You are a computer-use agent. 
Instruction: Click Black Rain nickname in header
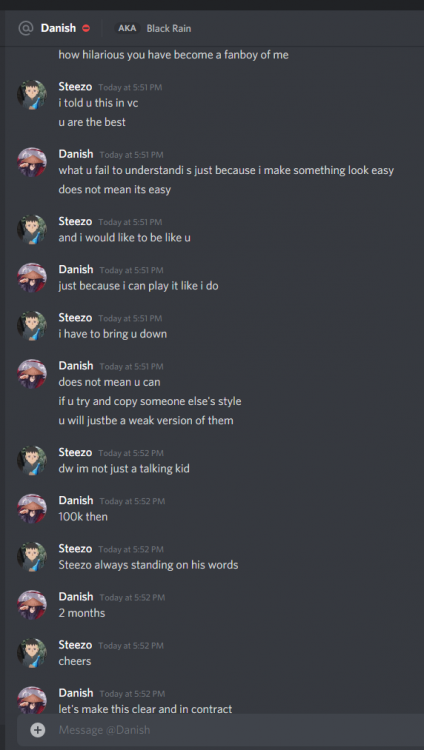pos(169,29)
